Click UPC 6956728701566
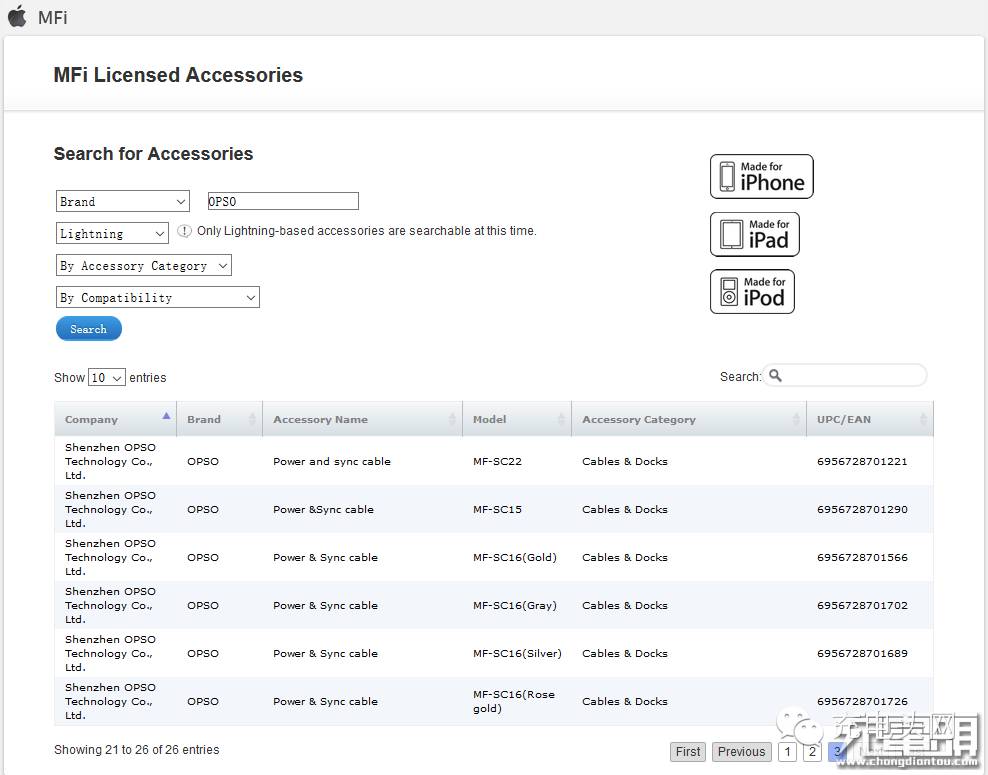Image resolution: width=988 pixels, height=775 pixels. point(862,557)
